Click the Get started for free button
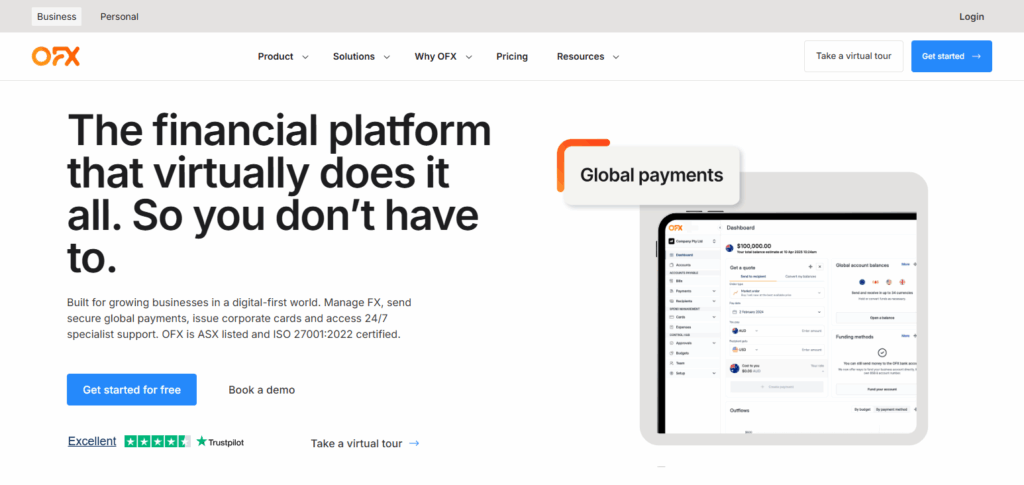 tap(131, 390)
